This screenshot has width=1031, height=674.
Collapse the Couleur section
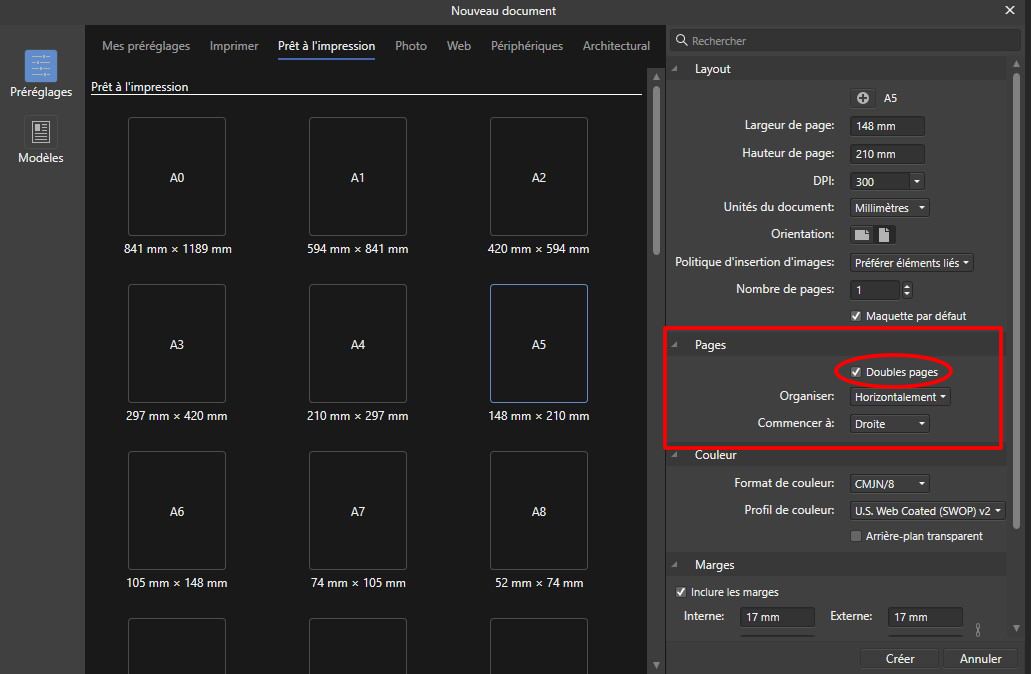[675, 454]
